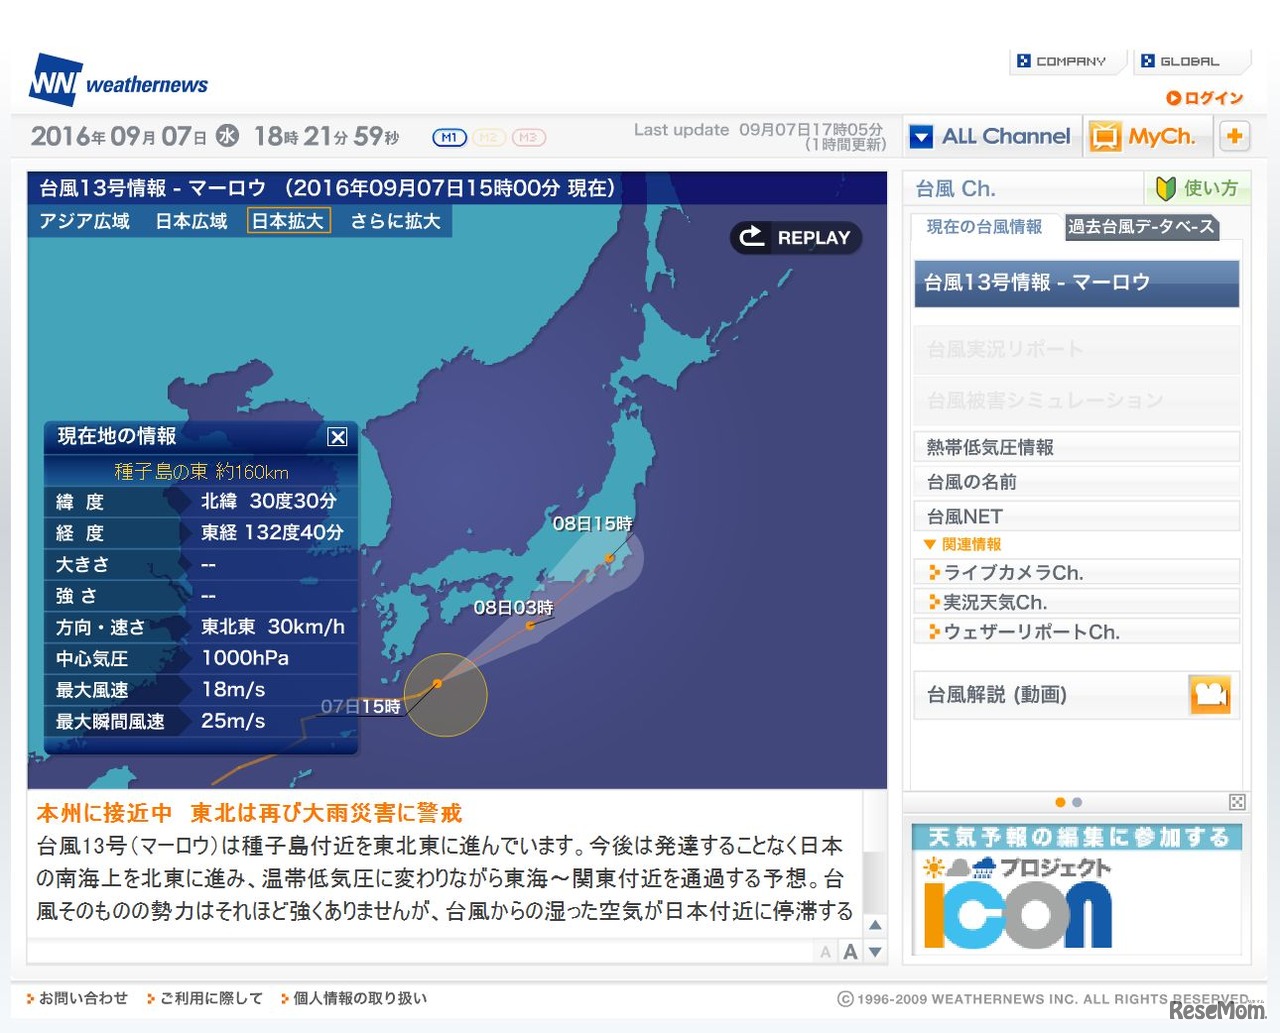Switch map view to 日本広域
The width and height of the screenshot is (1280, 1033).
(191, 222)
